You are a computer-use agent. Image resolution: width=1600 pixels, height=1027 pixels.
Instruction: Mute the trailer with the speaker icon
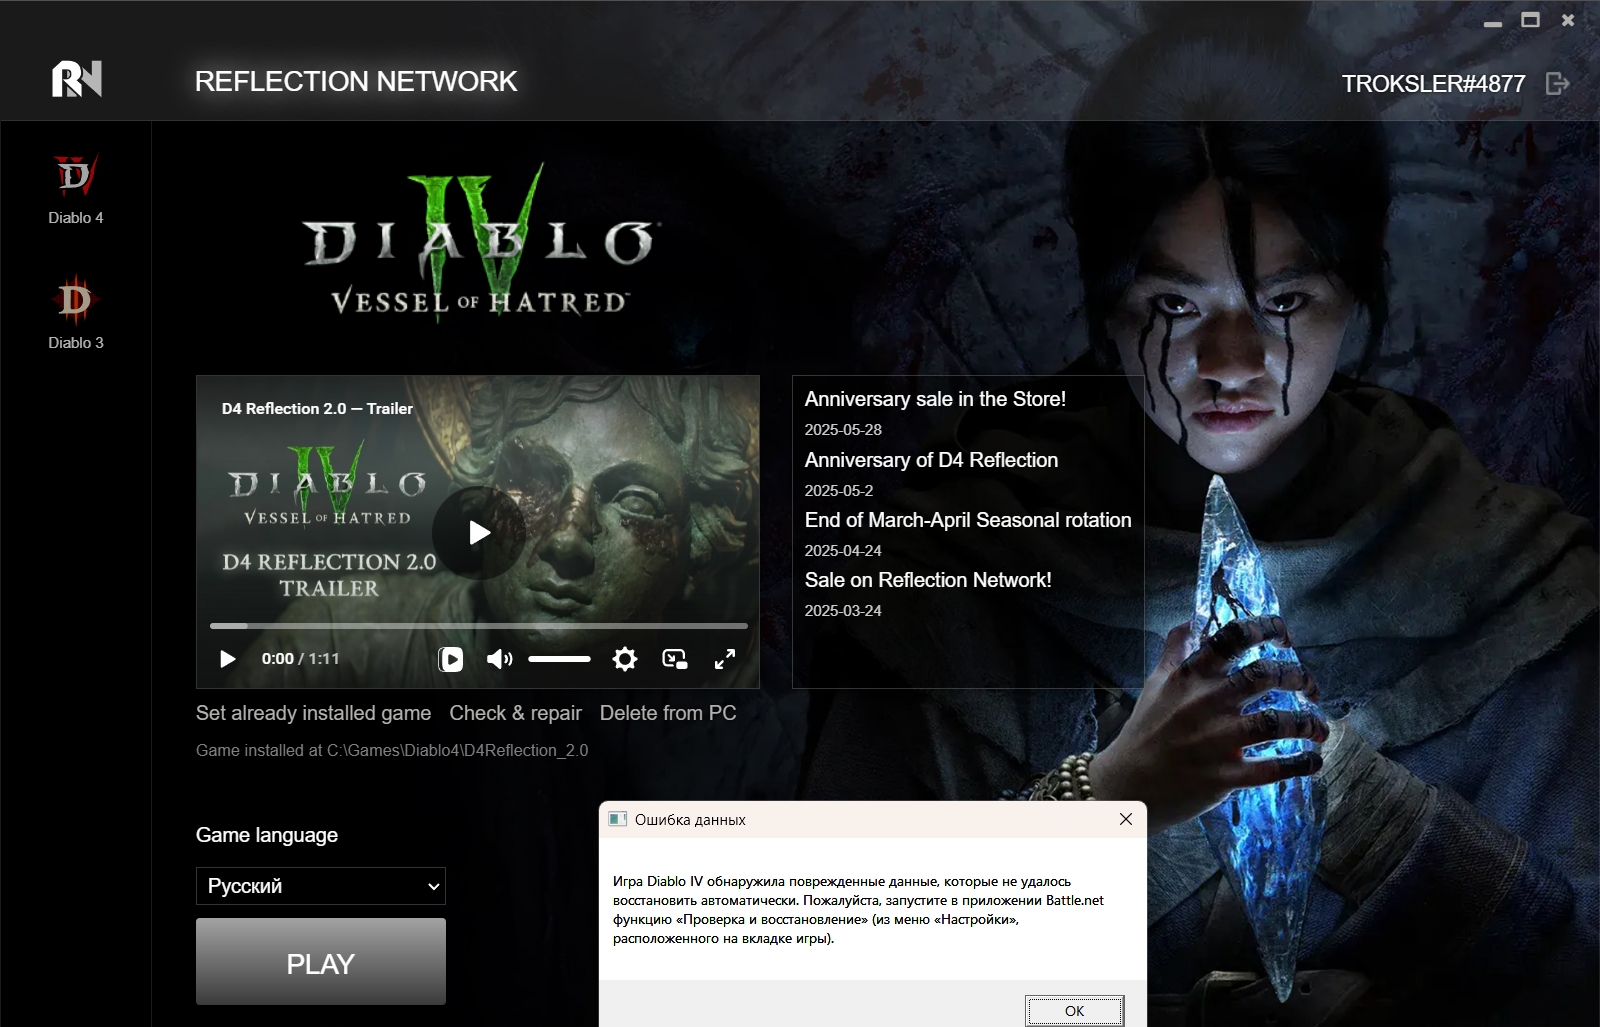498,659
